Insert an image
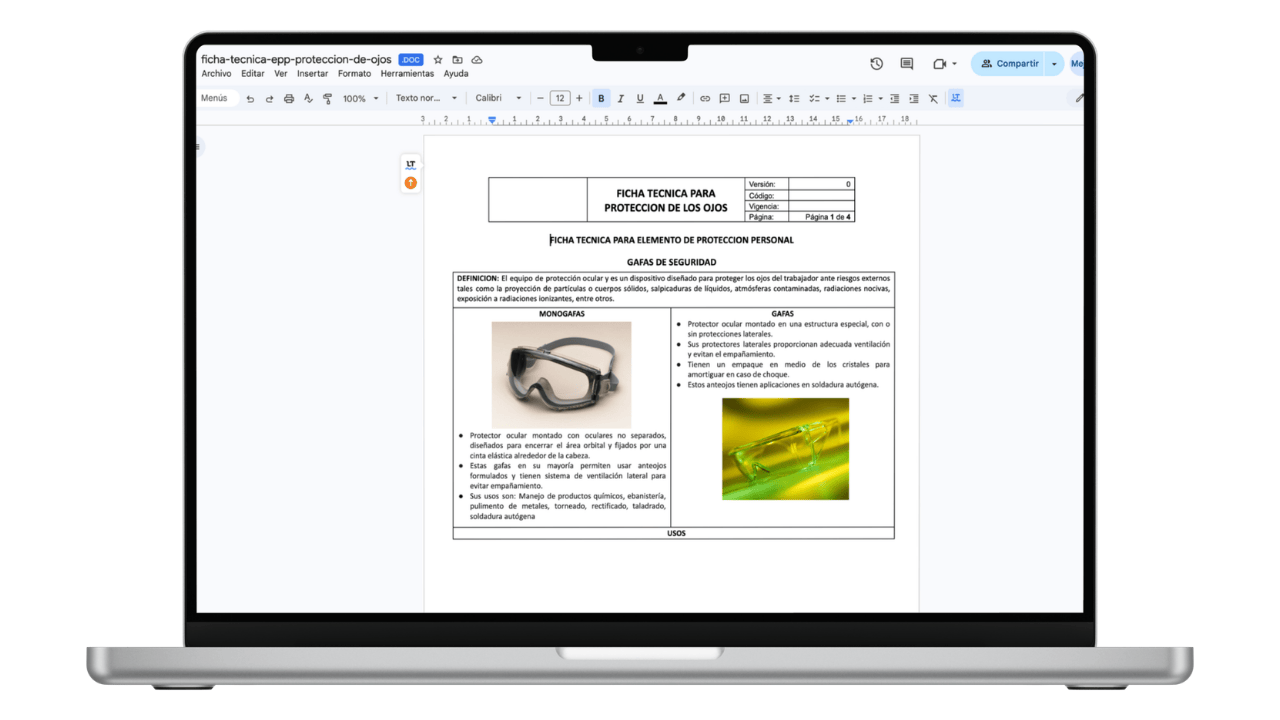The image size is (1280, 720). tap(744, 98)
